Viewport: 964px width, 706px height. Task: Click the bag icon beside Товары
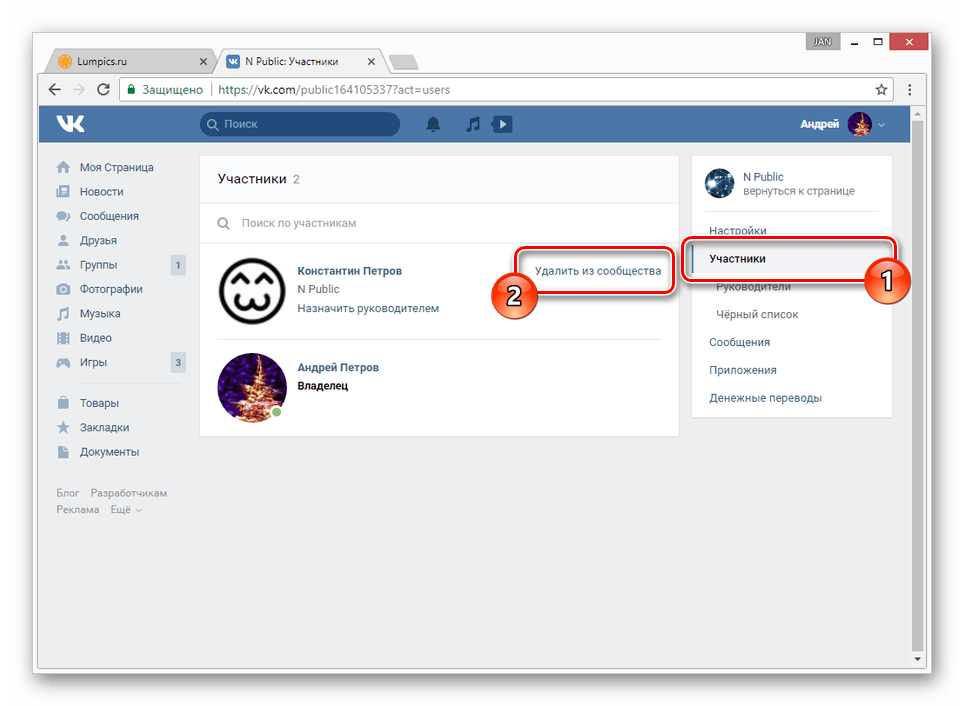(63, 403)
